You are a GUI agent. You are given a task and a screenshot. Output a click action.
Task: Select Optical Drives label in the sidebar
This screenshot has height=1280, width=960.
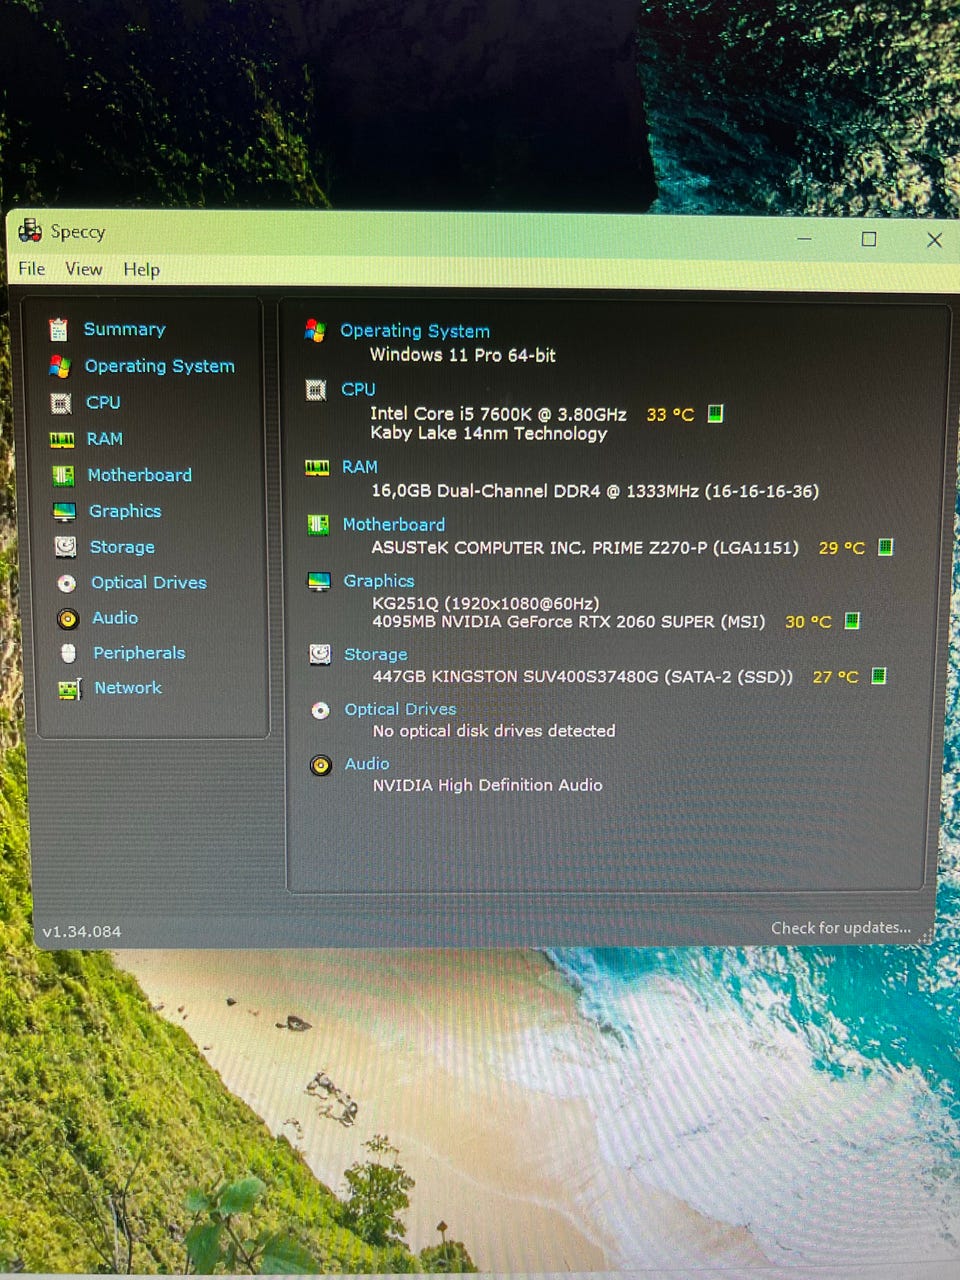click(x=149, y=582)
